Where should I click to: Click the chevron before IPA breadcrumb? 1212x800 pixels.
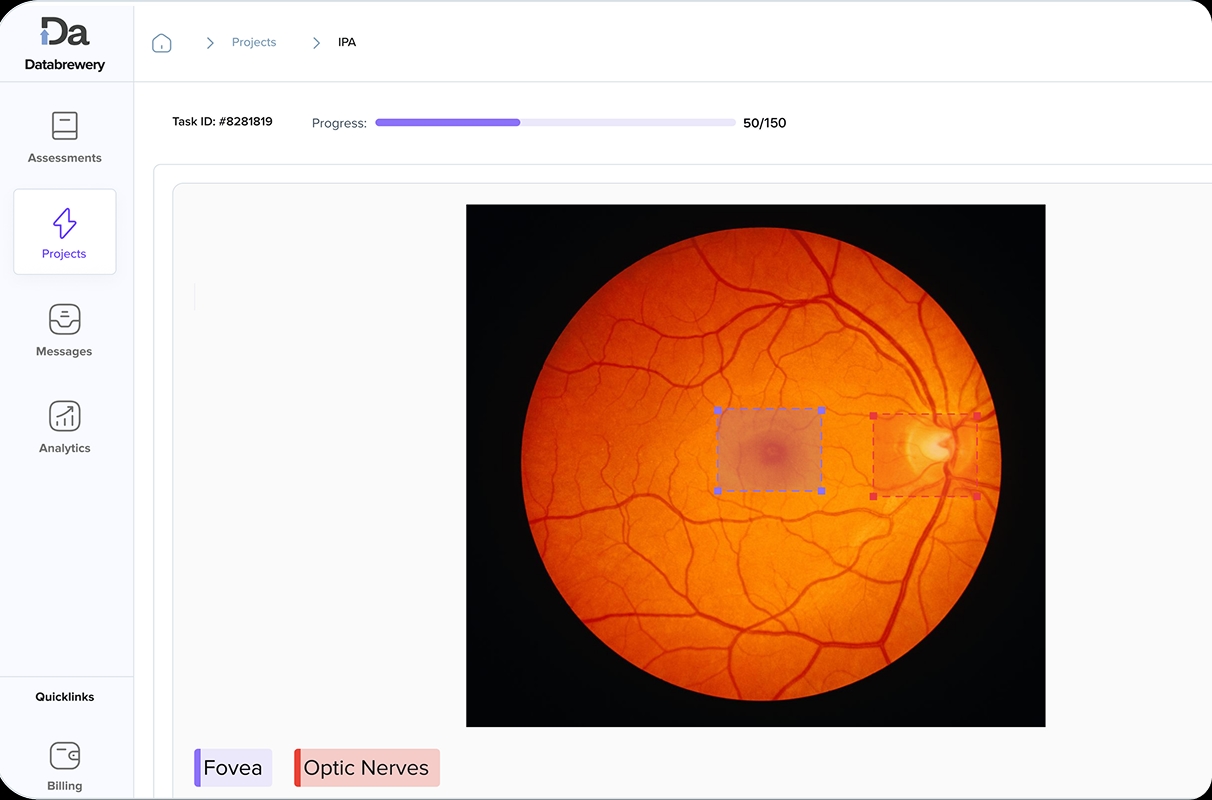(x=316, y=43)
